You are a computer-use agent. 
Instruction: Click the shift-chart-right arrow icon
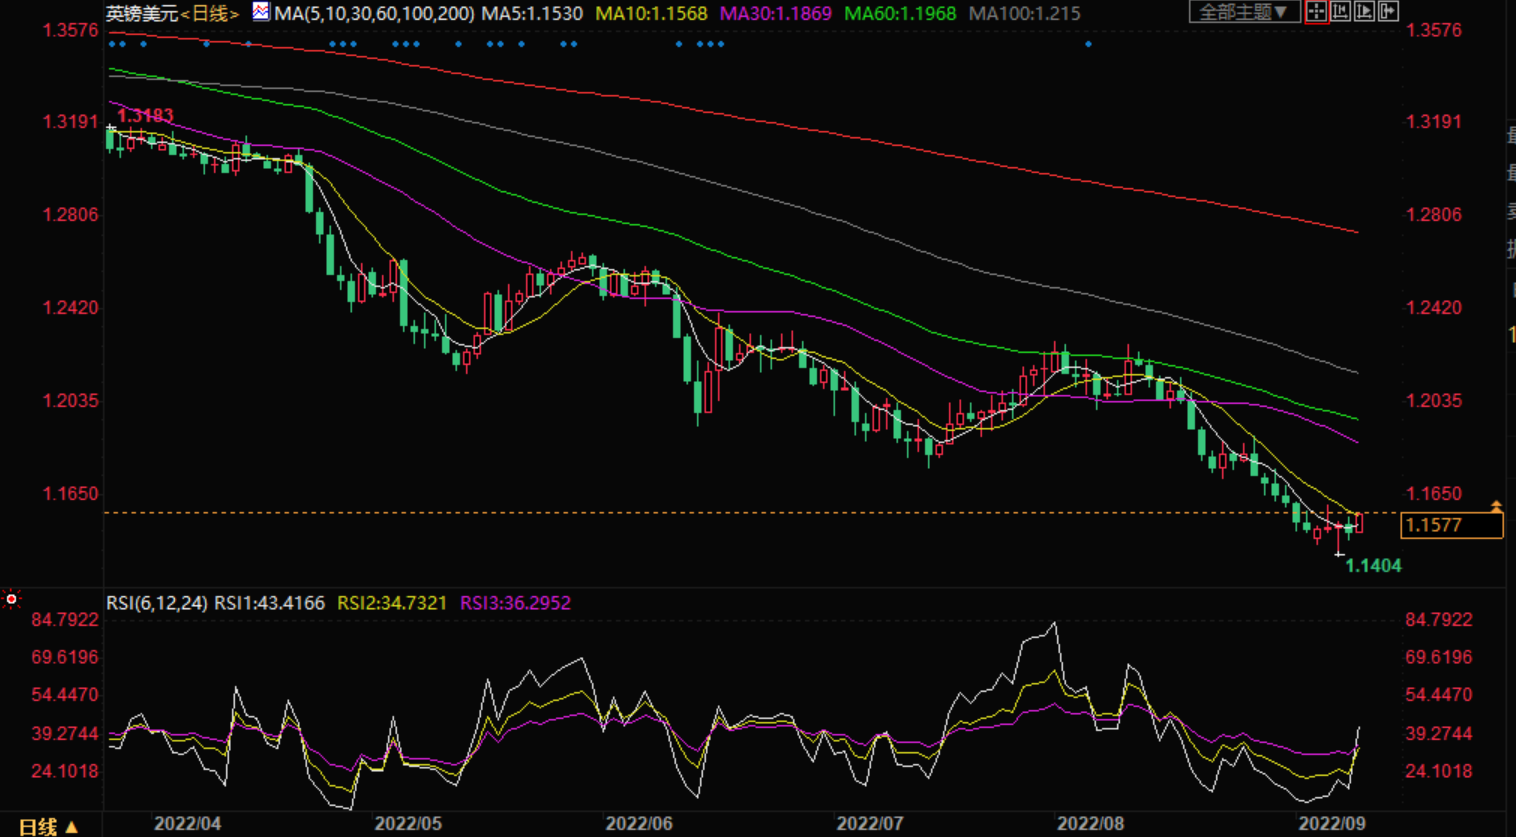click(1388, 11)
